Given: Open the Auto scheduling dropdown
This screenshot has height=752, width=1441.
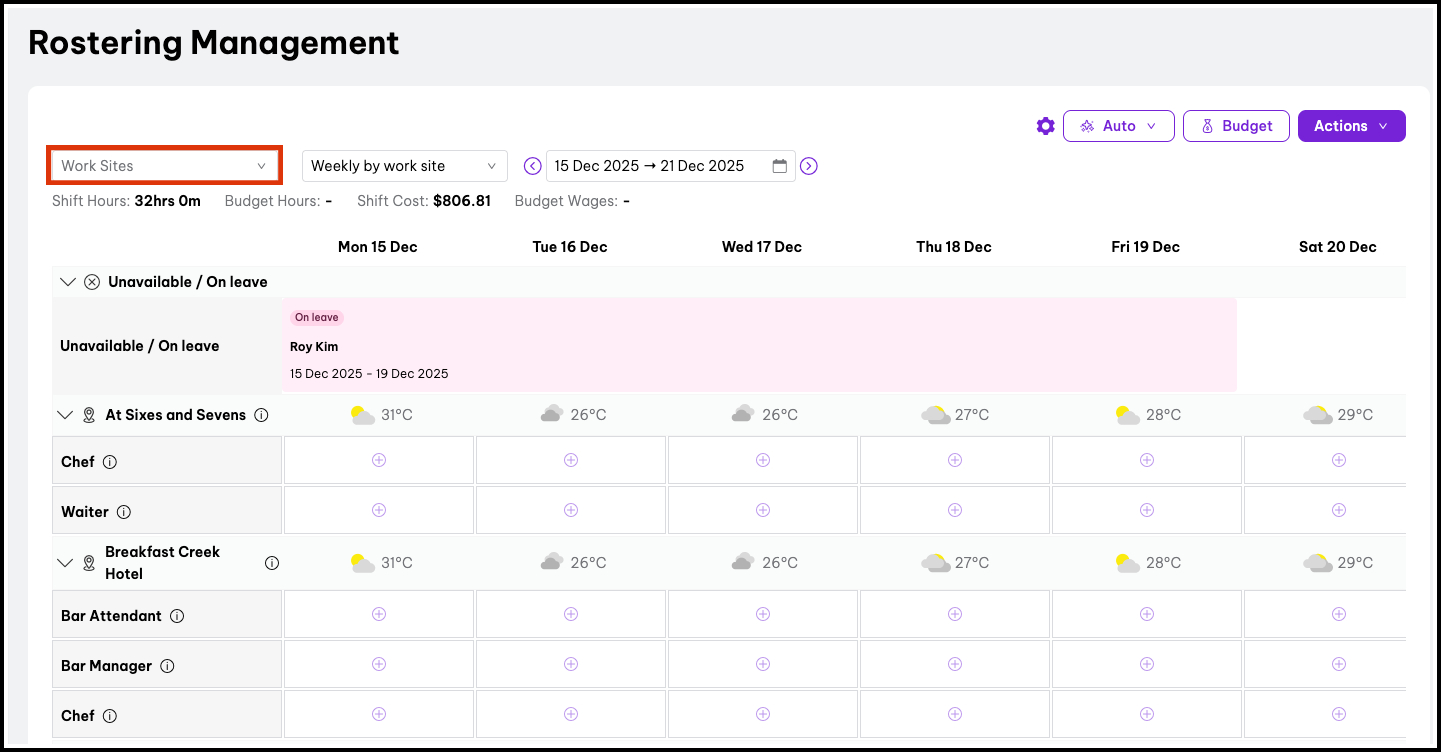Looking at the screenshot, I should pyautogui.click(x=1118, y=126).
